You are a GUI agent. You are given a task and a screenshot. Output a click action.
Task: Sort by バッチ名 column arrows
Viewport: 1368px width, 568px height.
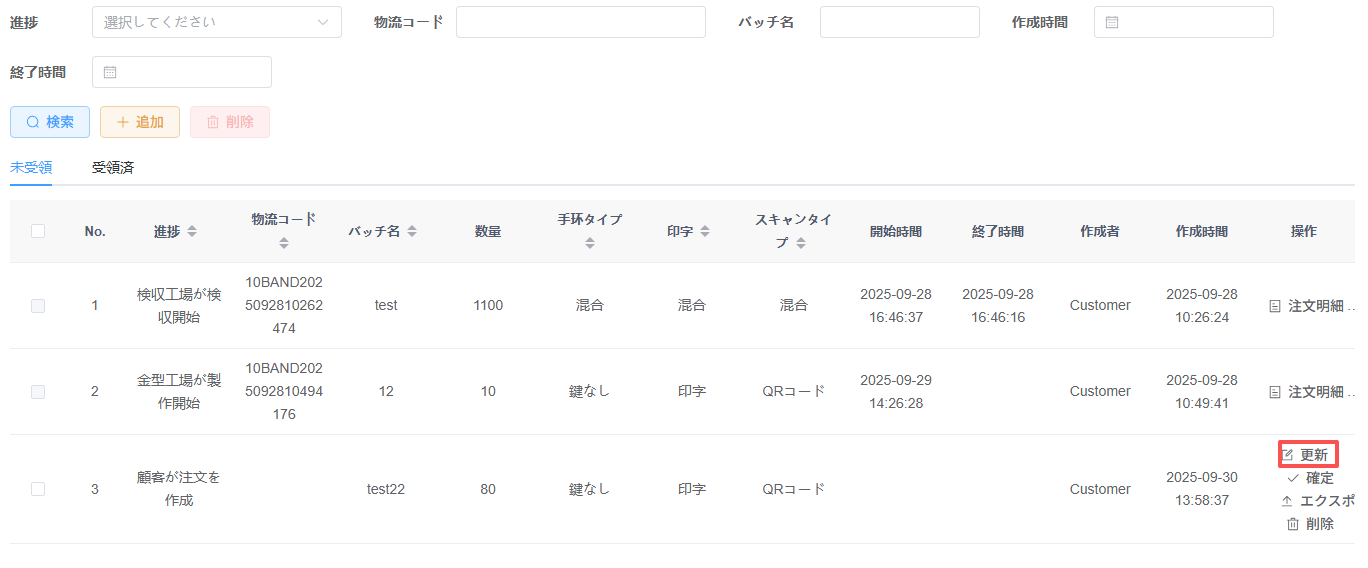pos(412,231)
